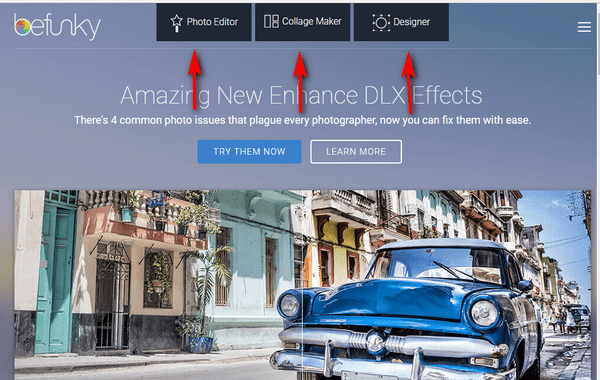Click the TRY THEM NOW button
Viewport: 600px width, 380px height.
point(249,152)
